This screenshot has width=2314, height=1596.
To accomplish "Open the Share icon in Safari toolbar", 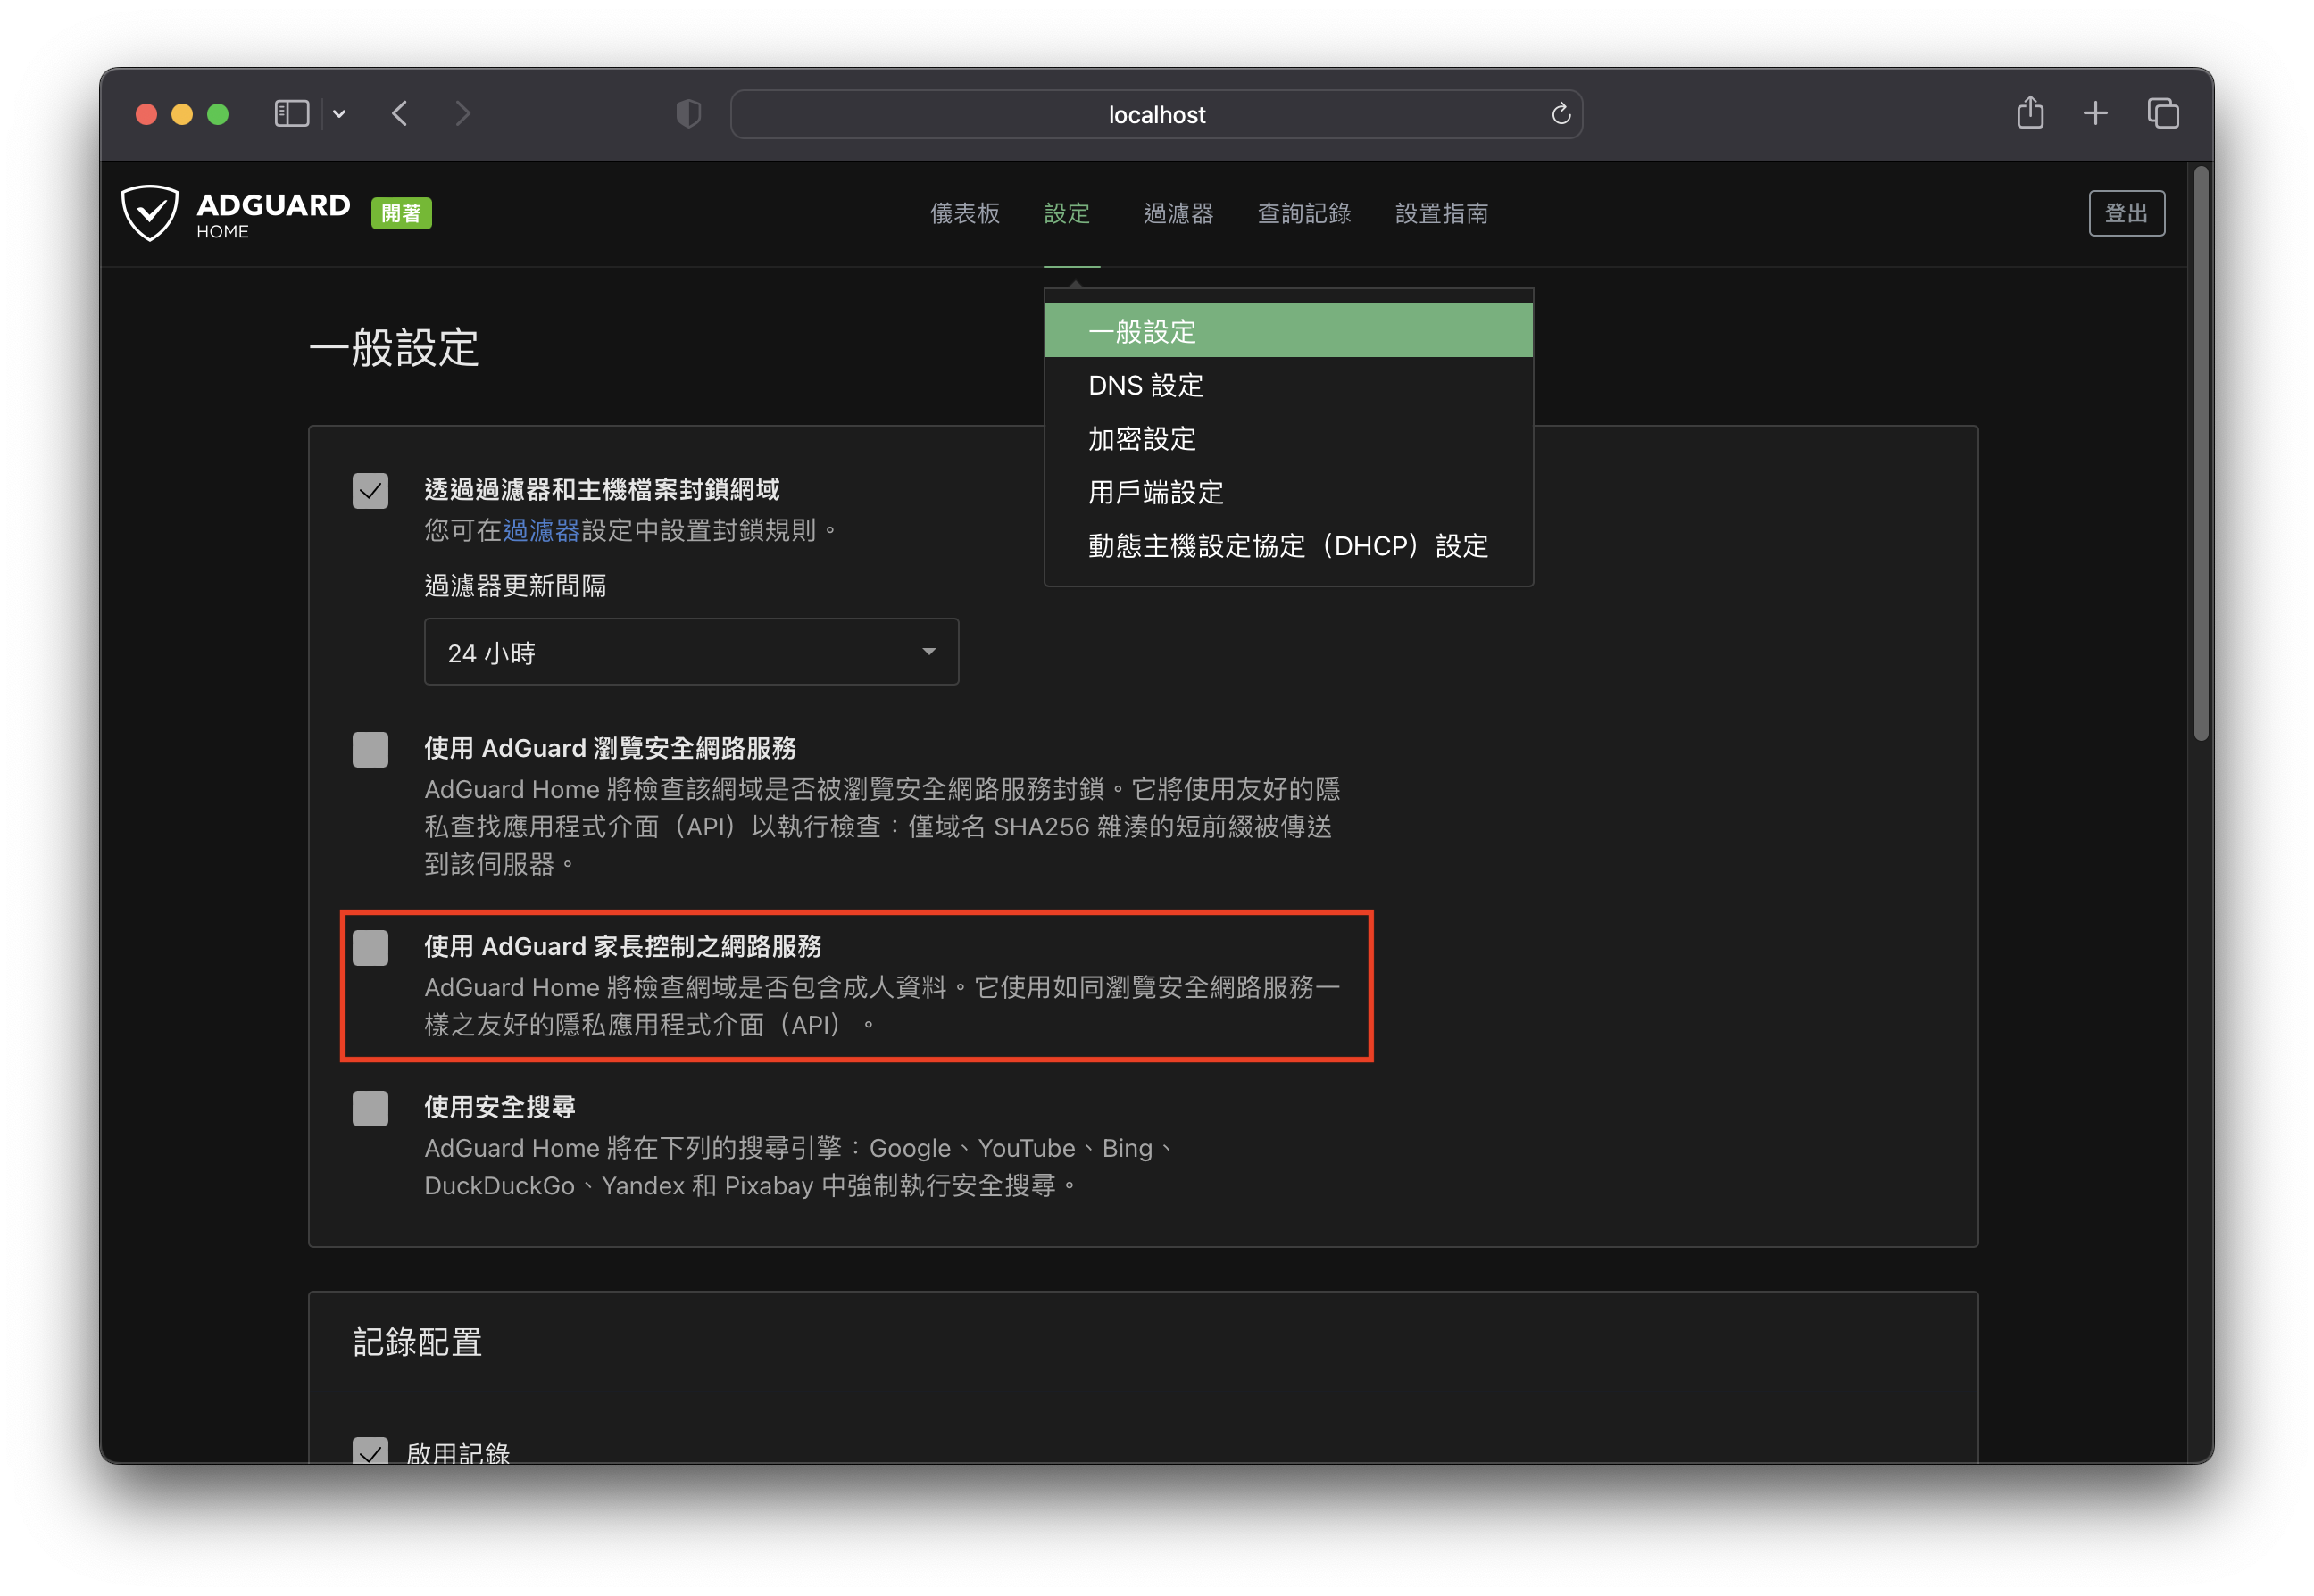I will tap(2030, 112).
